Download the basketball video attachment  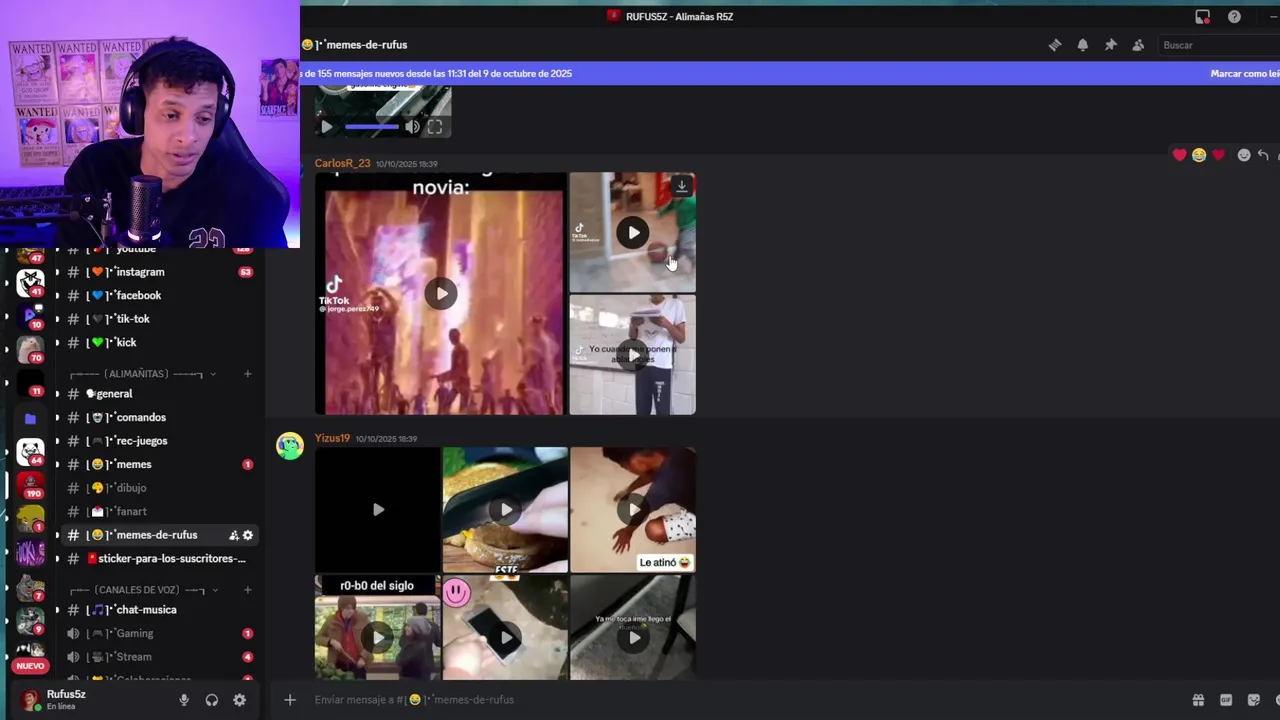[681, 186]
